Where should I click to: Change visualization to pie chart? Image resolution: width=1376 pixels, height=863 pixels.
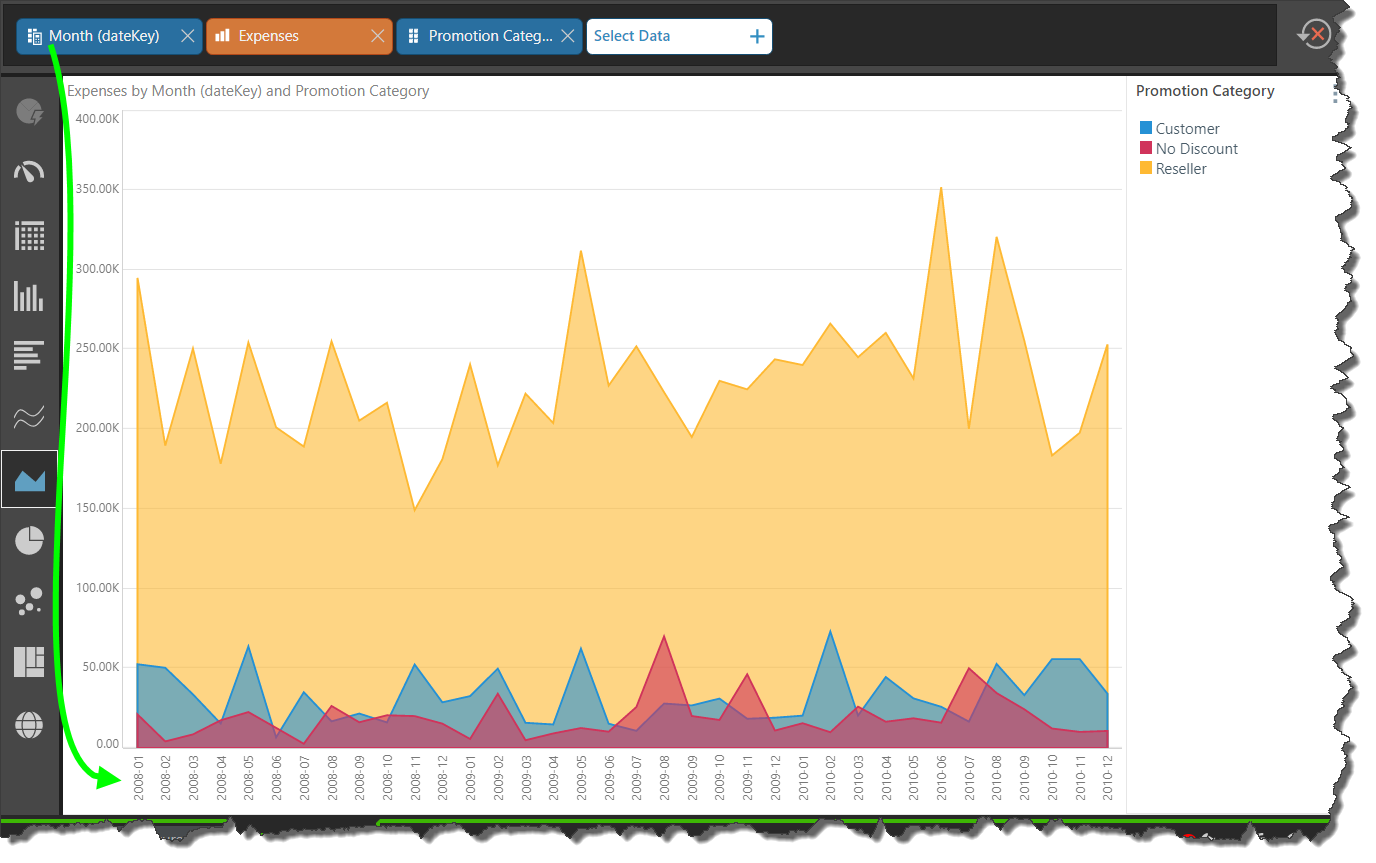coord(29,540)
